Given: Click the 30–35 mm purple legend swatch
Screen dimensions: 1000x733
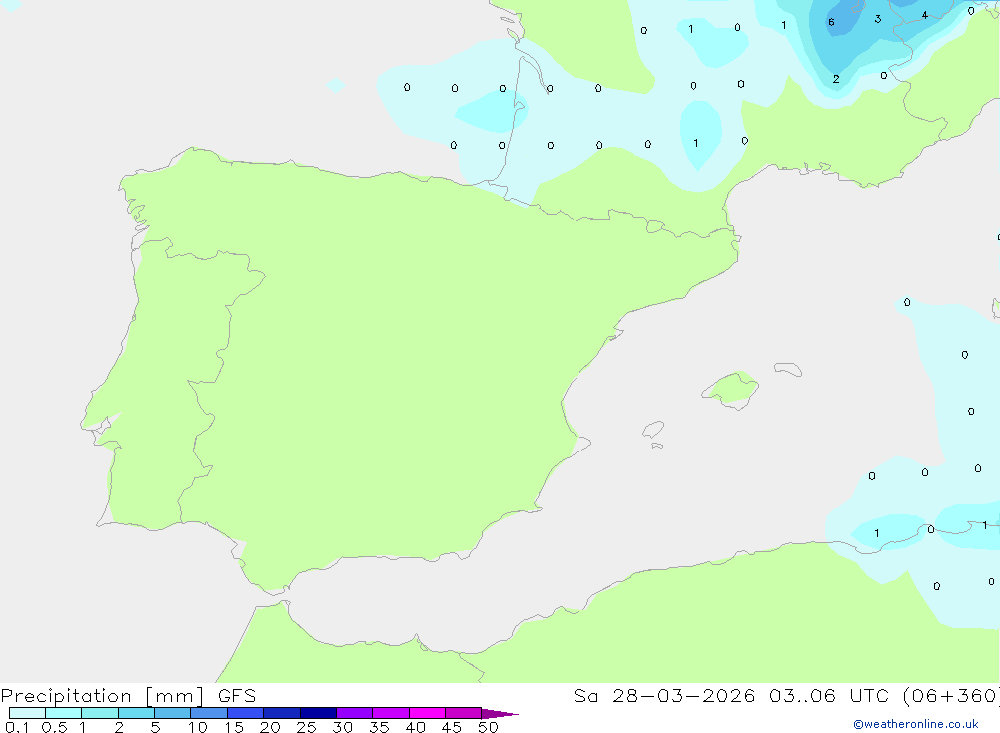Looking at the screenshot, I should click(x=355, y=713).
